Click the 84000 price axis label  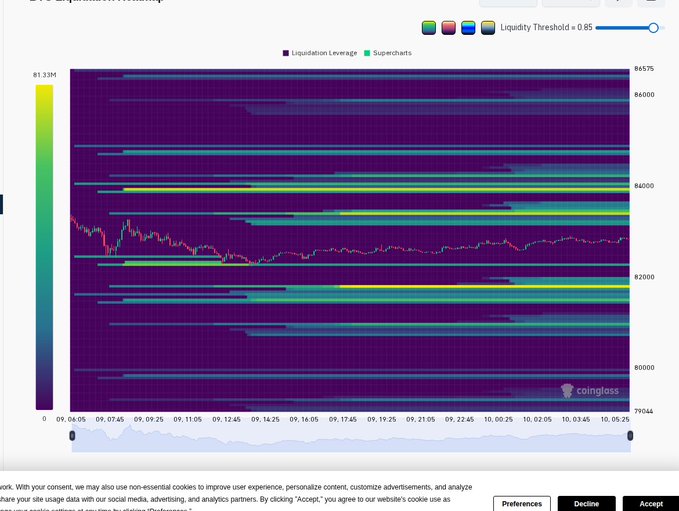[644, 186]
